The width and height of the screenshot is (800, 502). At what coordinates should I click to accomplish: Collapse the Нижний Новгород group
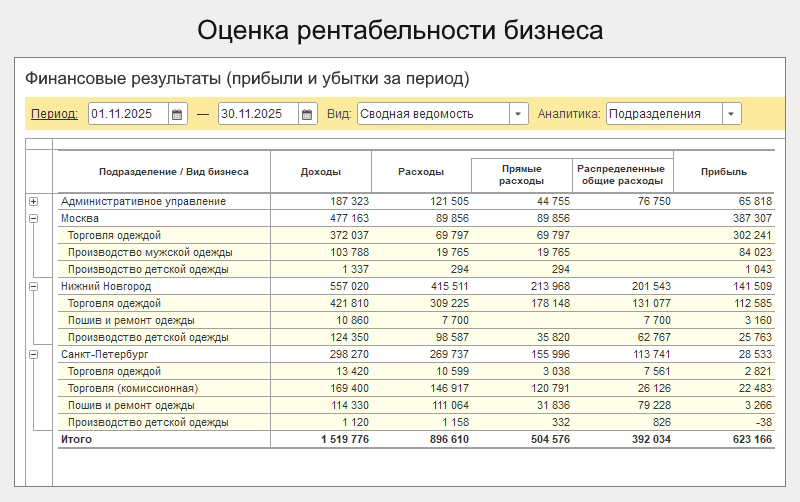[x=33, y=286]
